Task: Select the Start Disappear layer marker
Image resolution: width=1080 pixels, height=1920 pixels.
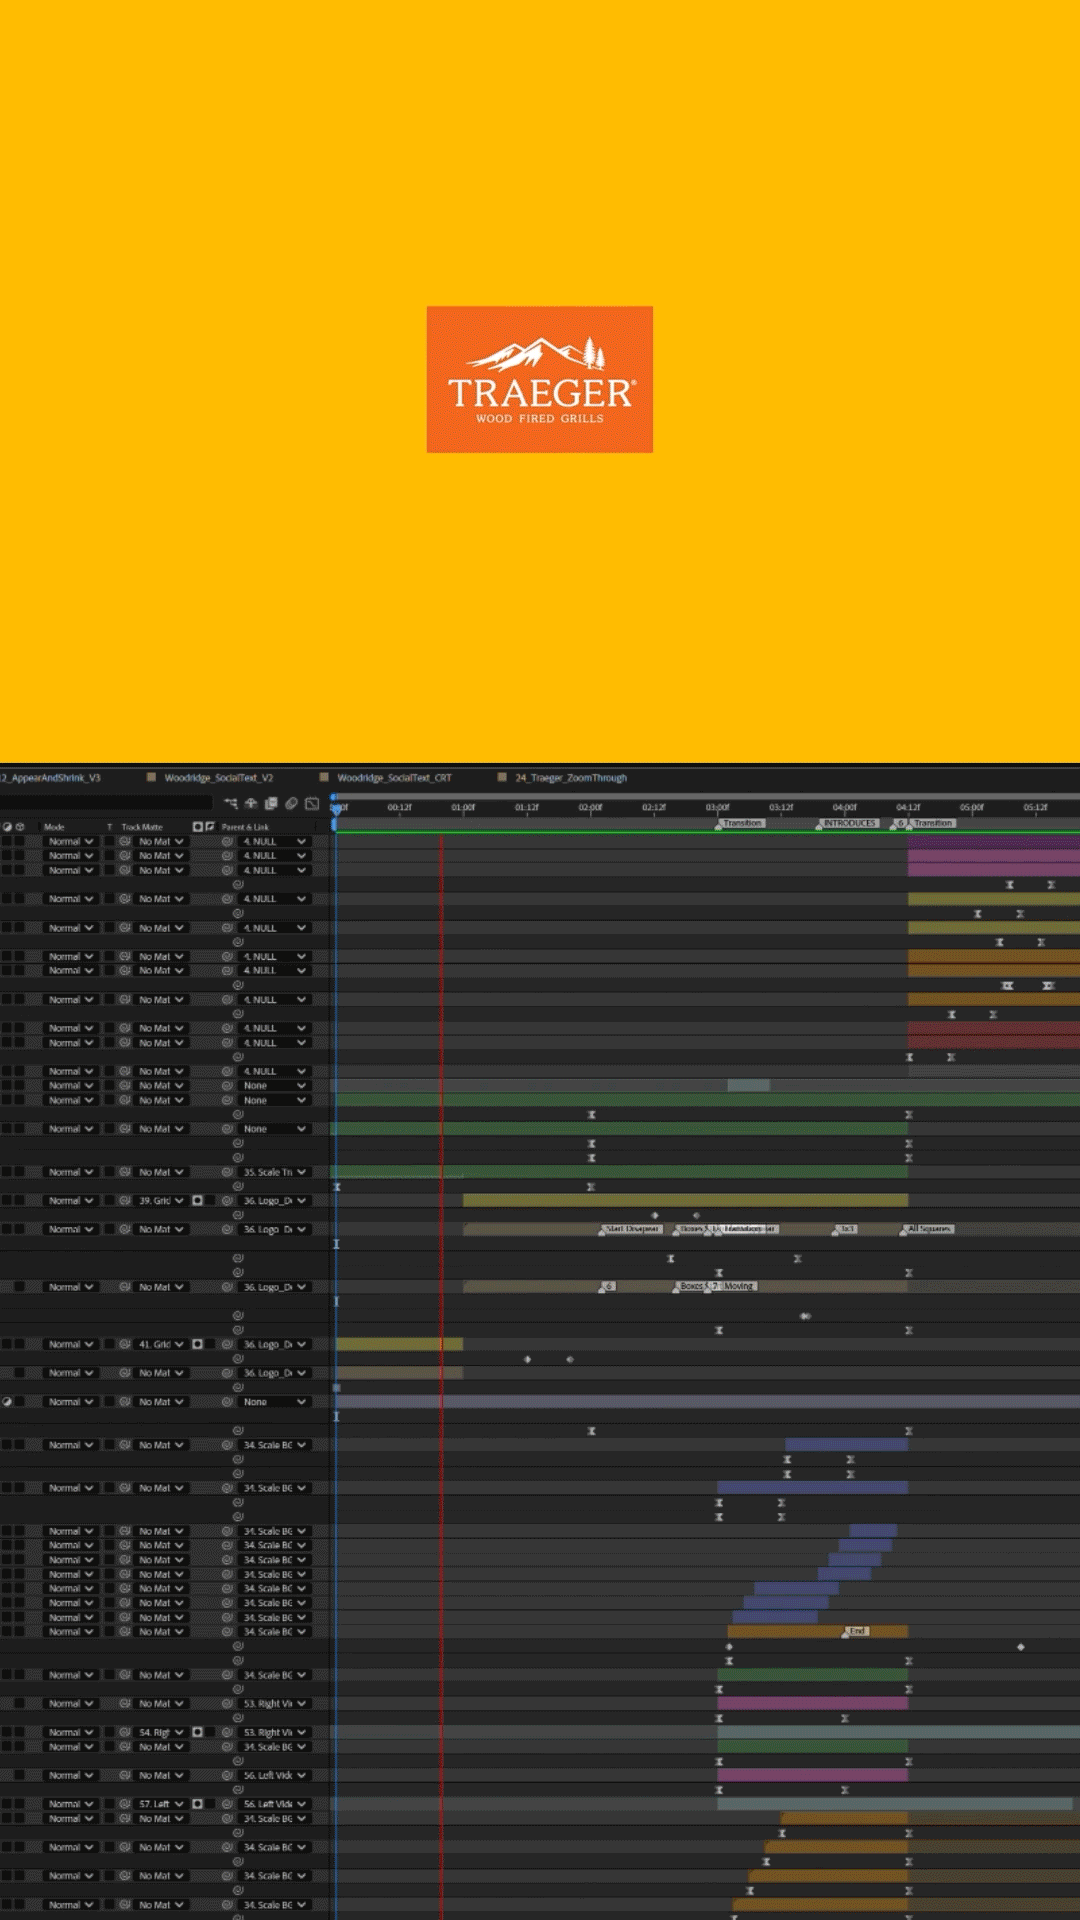Action: tap(632, 1229)
